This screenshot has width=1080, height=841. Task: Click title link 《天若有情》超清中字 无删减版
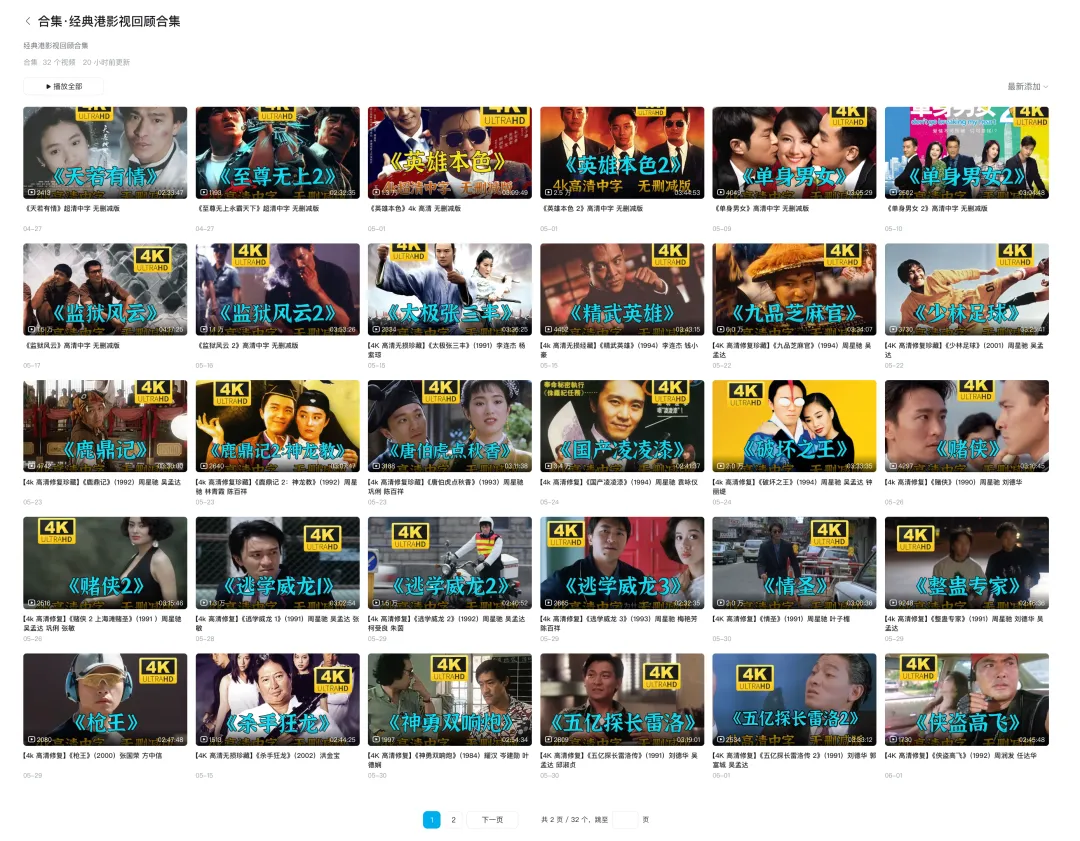coord(72,209)
